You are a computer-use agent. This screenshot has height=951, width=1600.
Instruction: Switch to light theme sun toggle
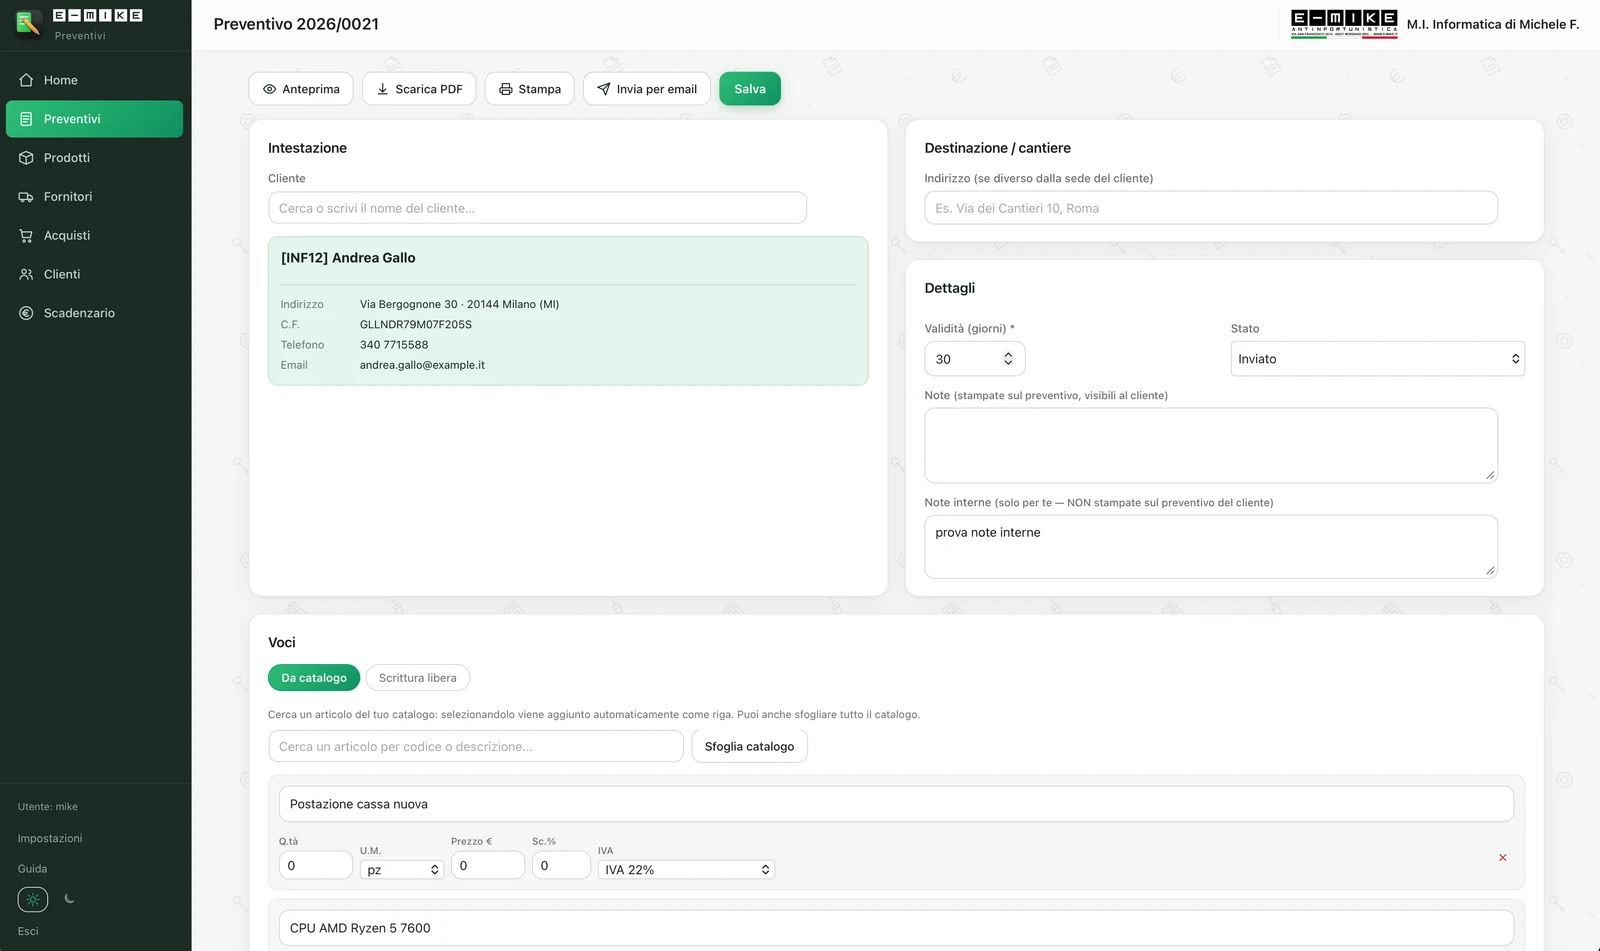[33, 899]
